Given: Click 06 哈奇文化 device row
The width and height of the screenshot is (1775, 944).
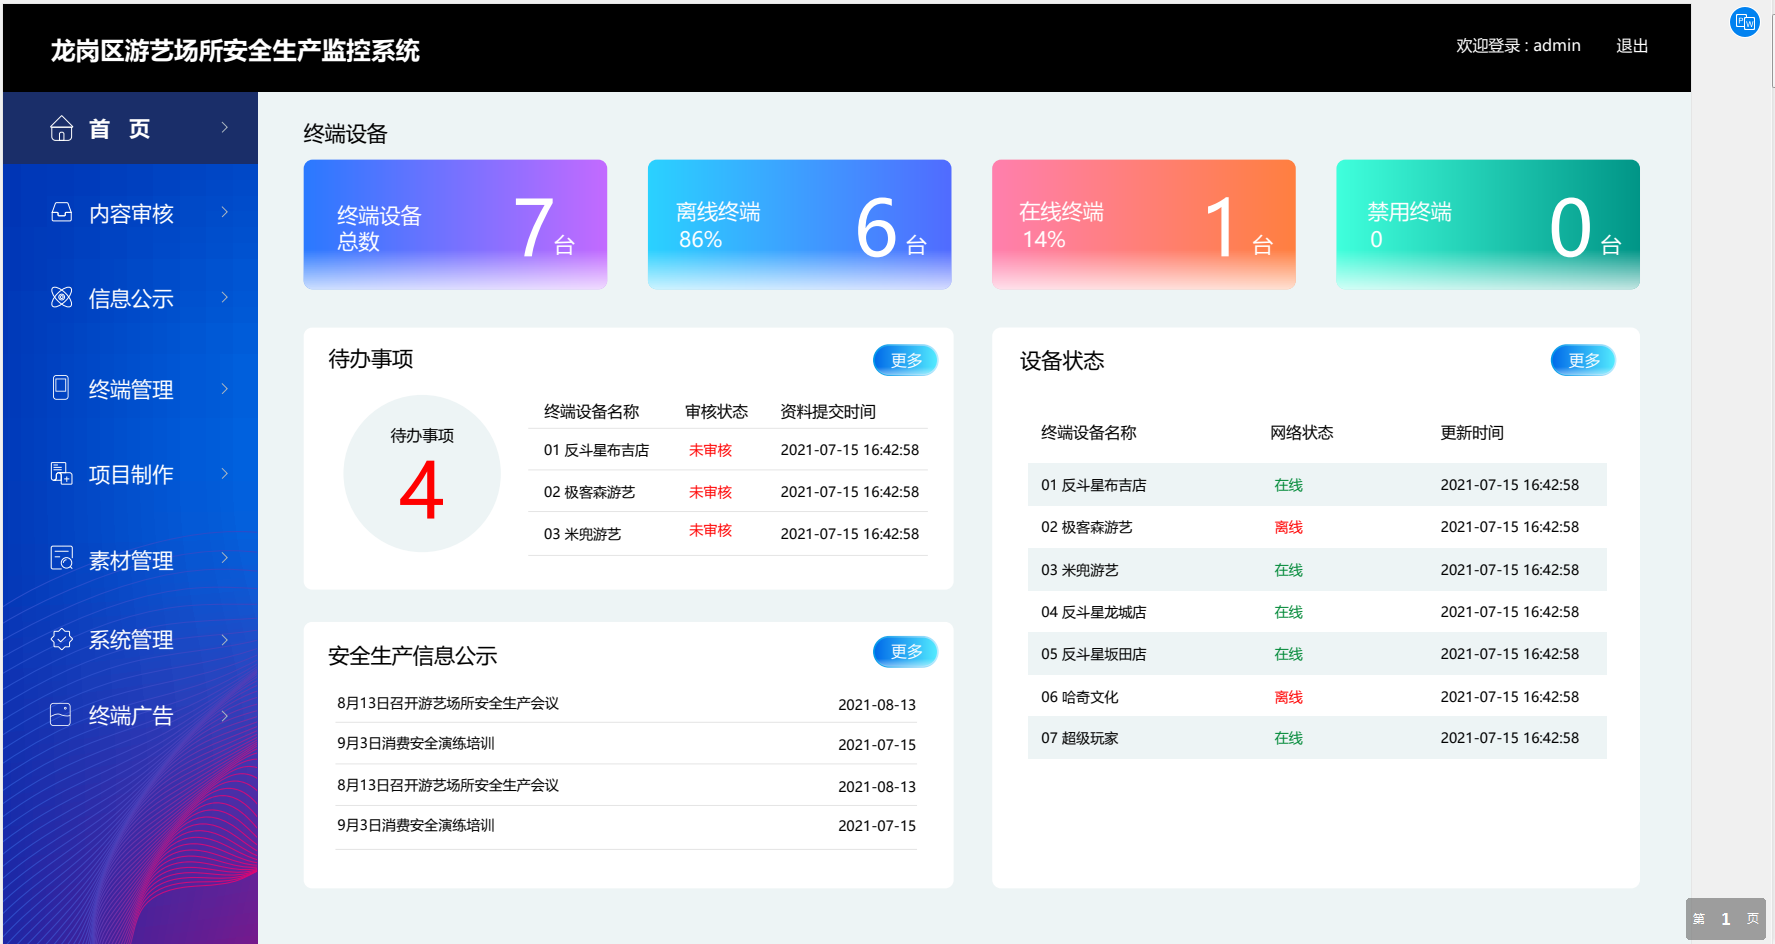Looking at the screenshot, I should (1317, 697).
